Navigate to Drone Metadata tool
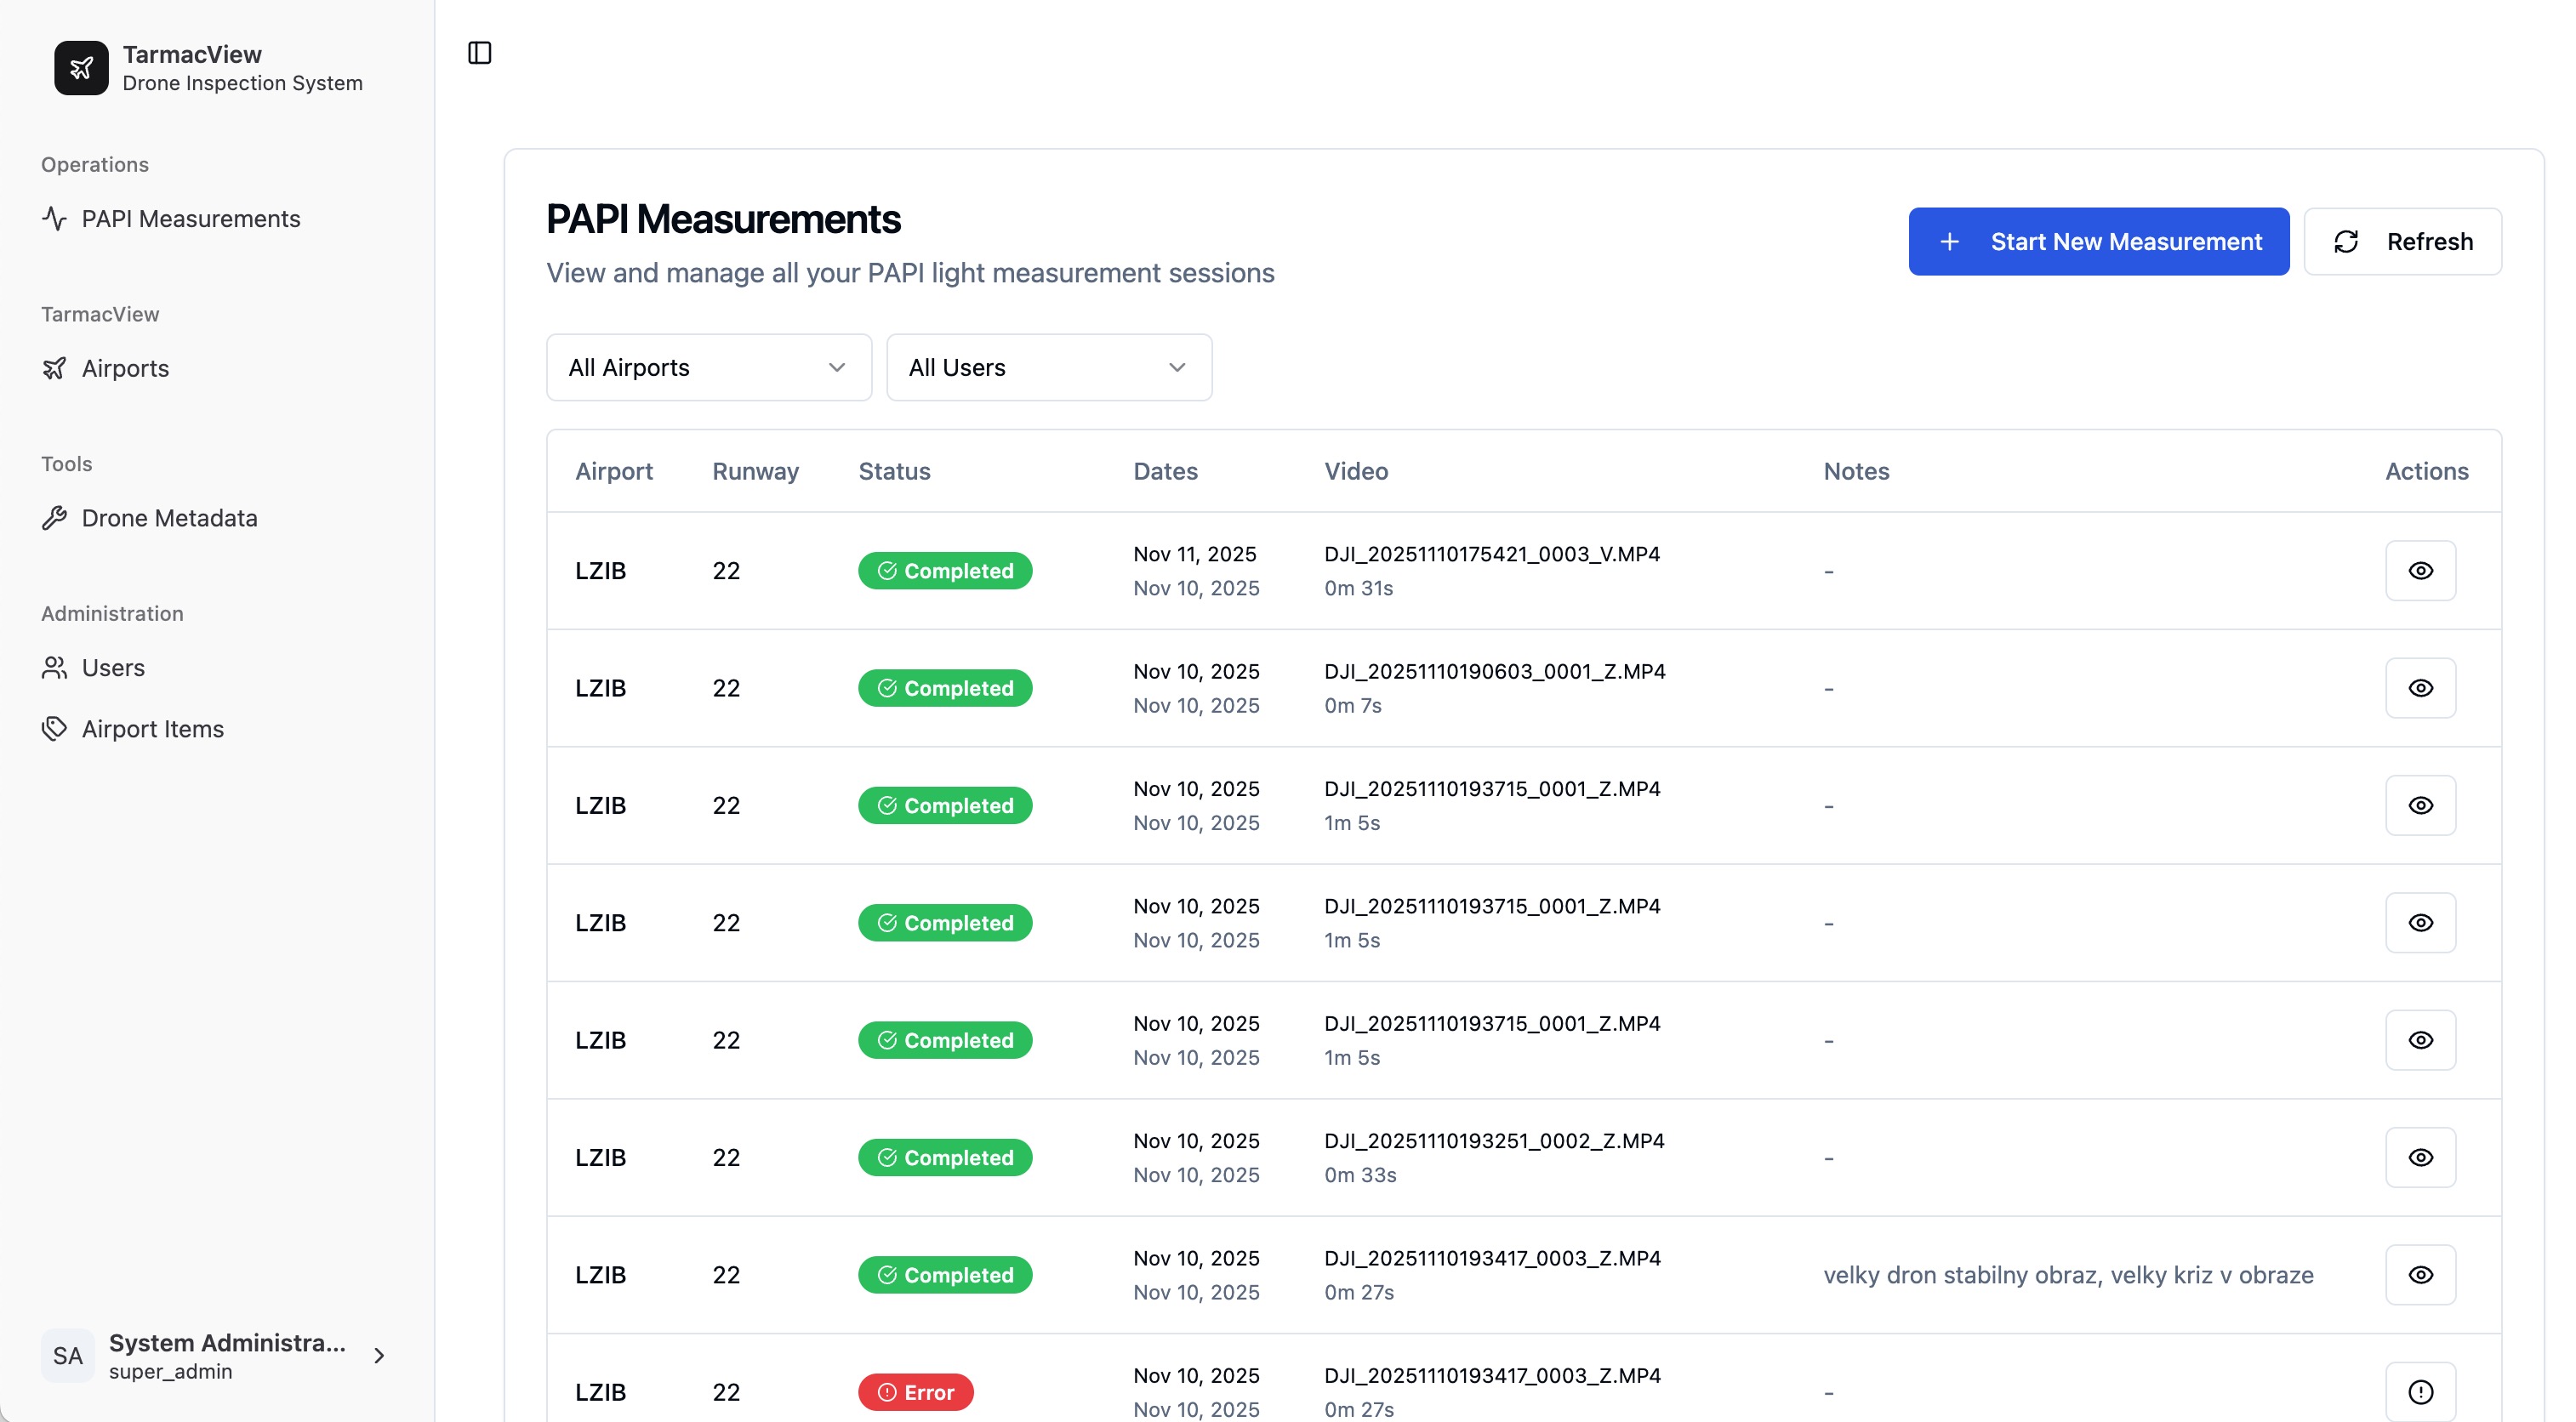Viewport: 2576px width, 1422px height. (x=169, y=518)
